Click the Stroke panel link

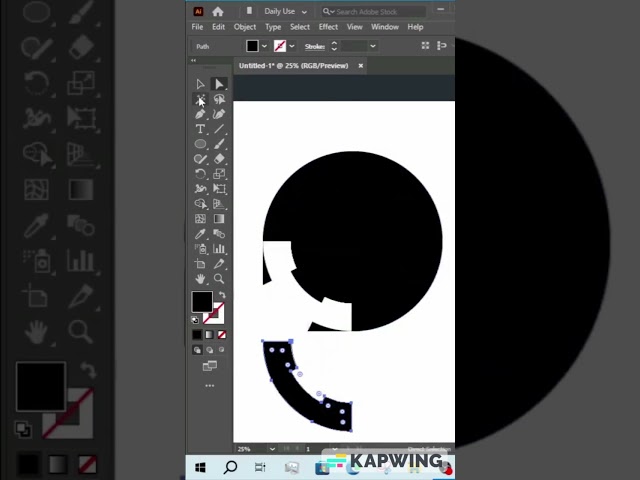click(315, 47)
